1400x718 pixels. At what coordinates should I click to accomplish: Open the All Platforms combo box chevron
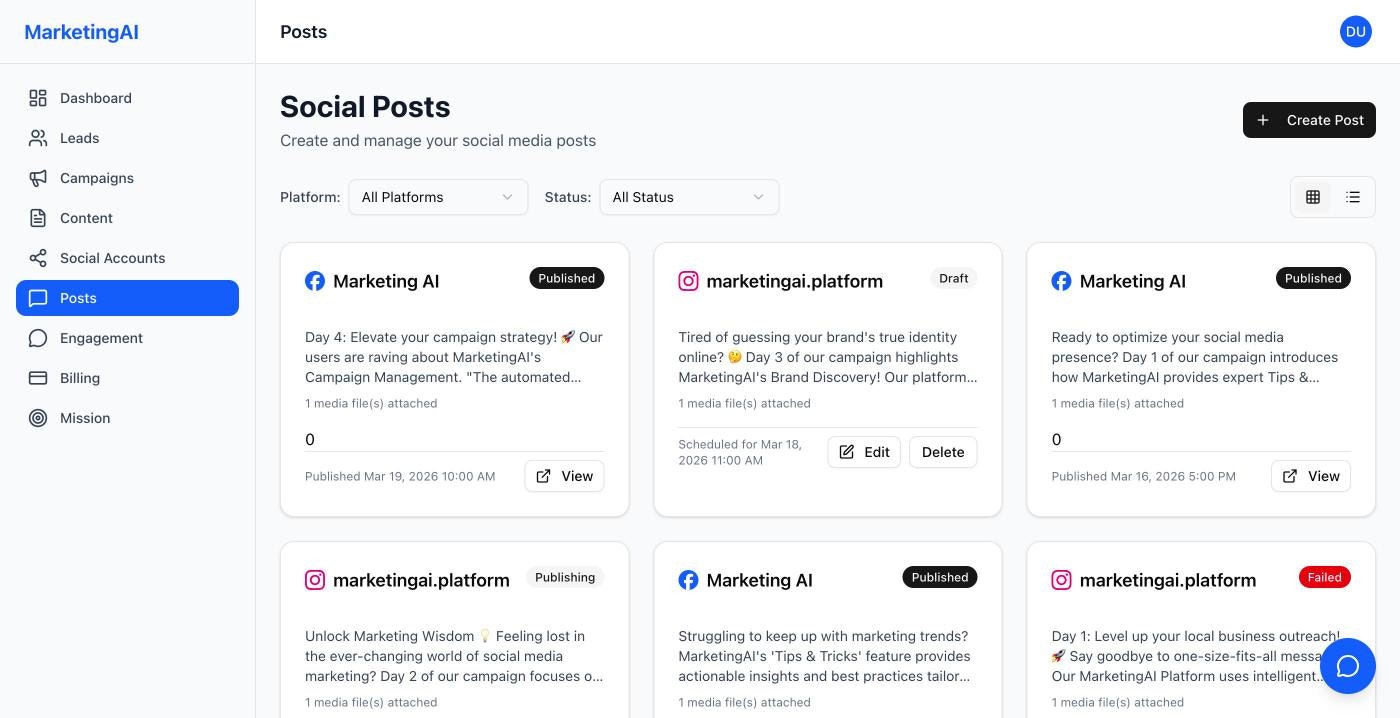(x=507, y=197)
